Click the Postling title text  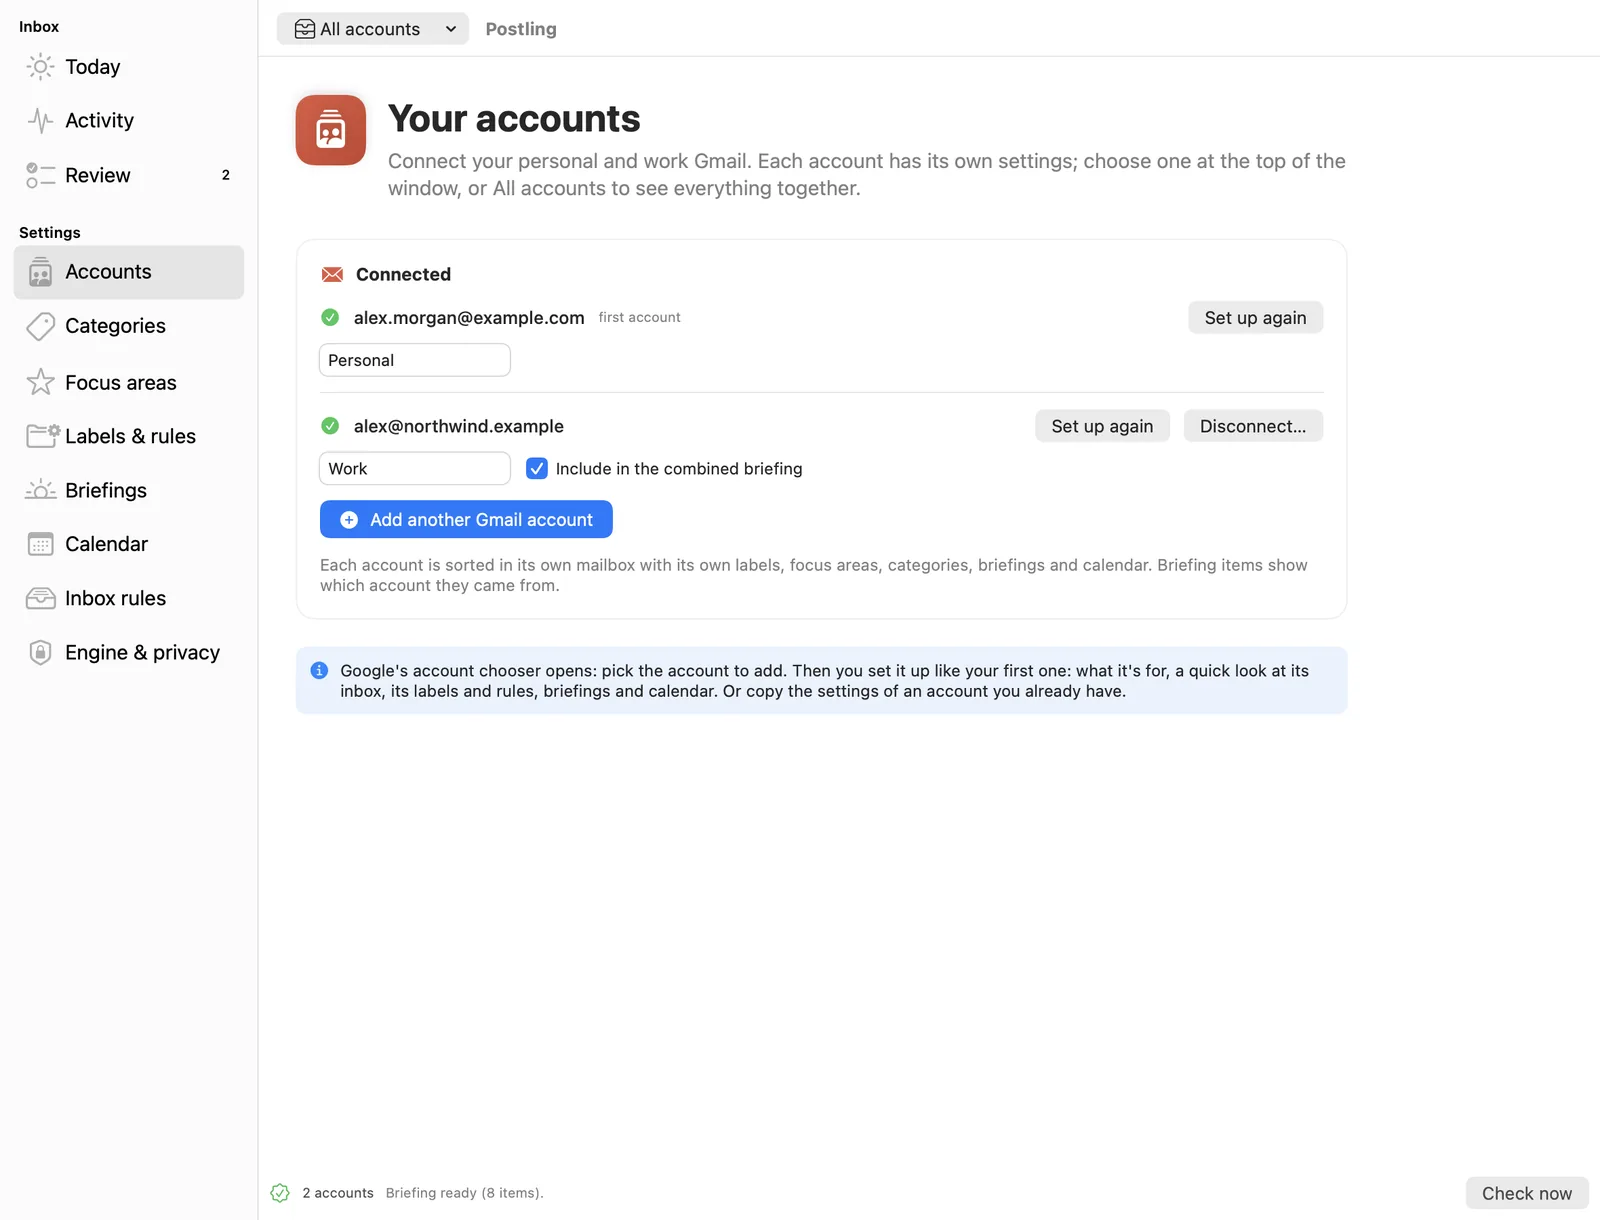tap(521, 29)
